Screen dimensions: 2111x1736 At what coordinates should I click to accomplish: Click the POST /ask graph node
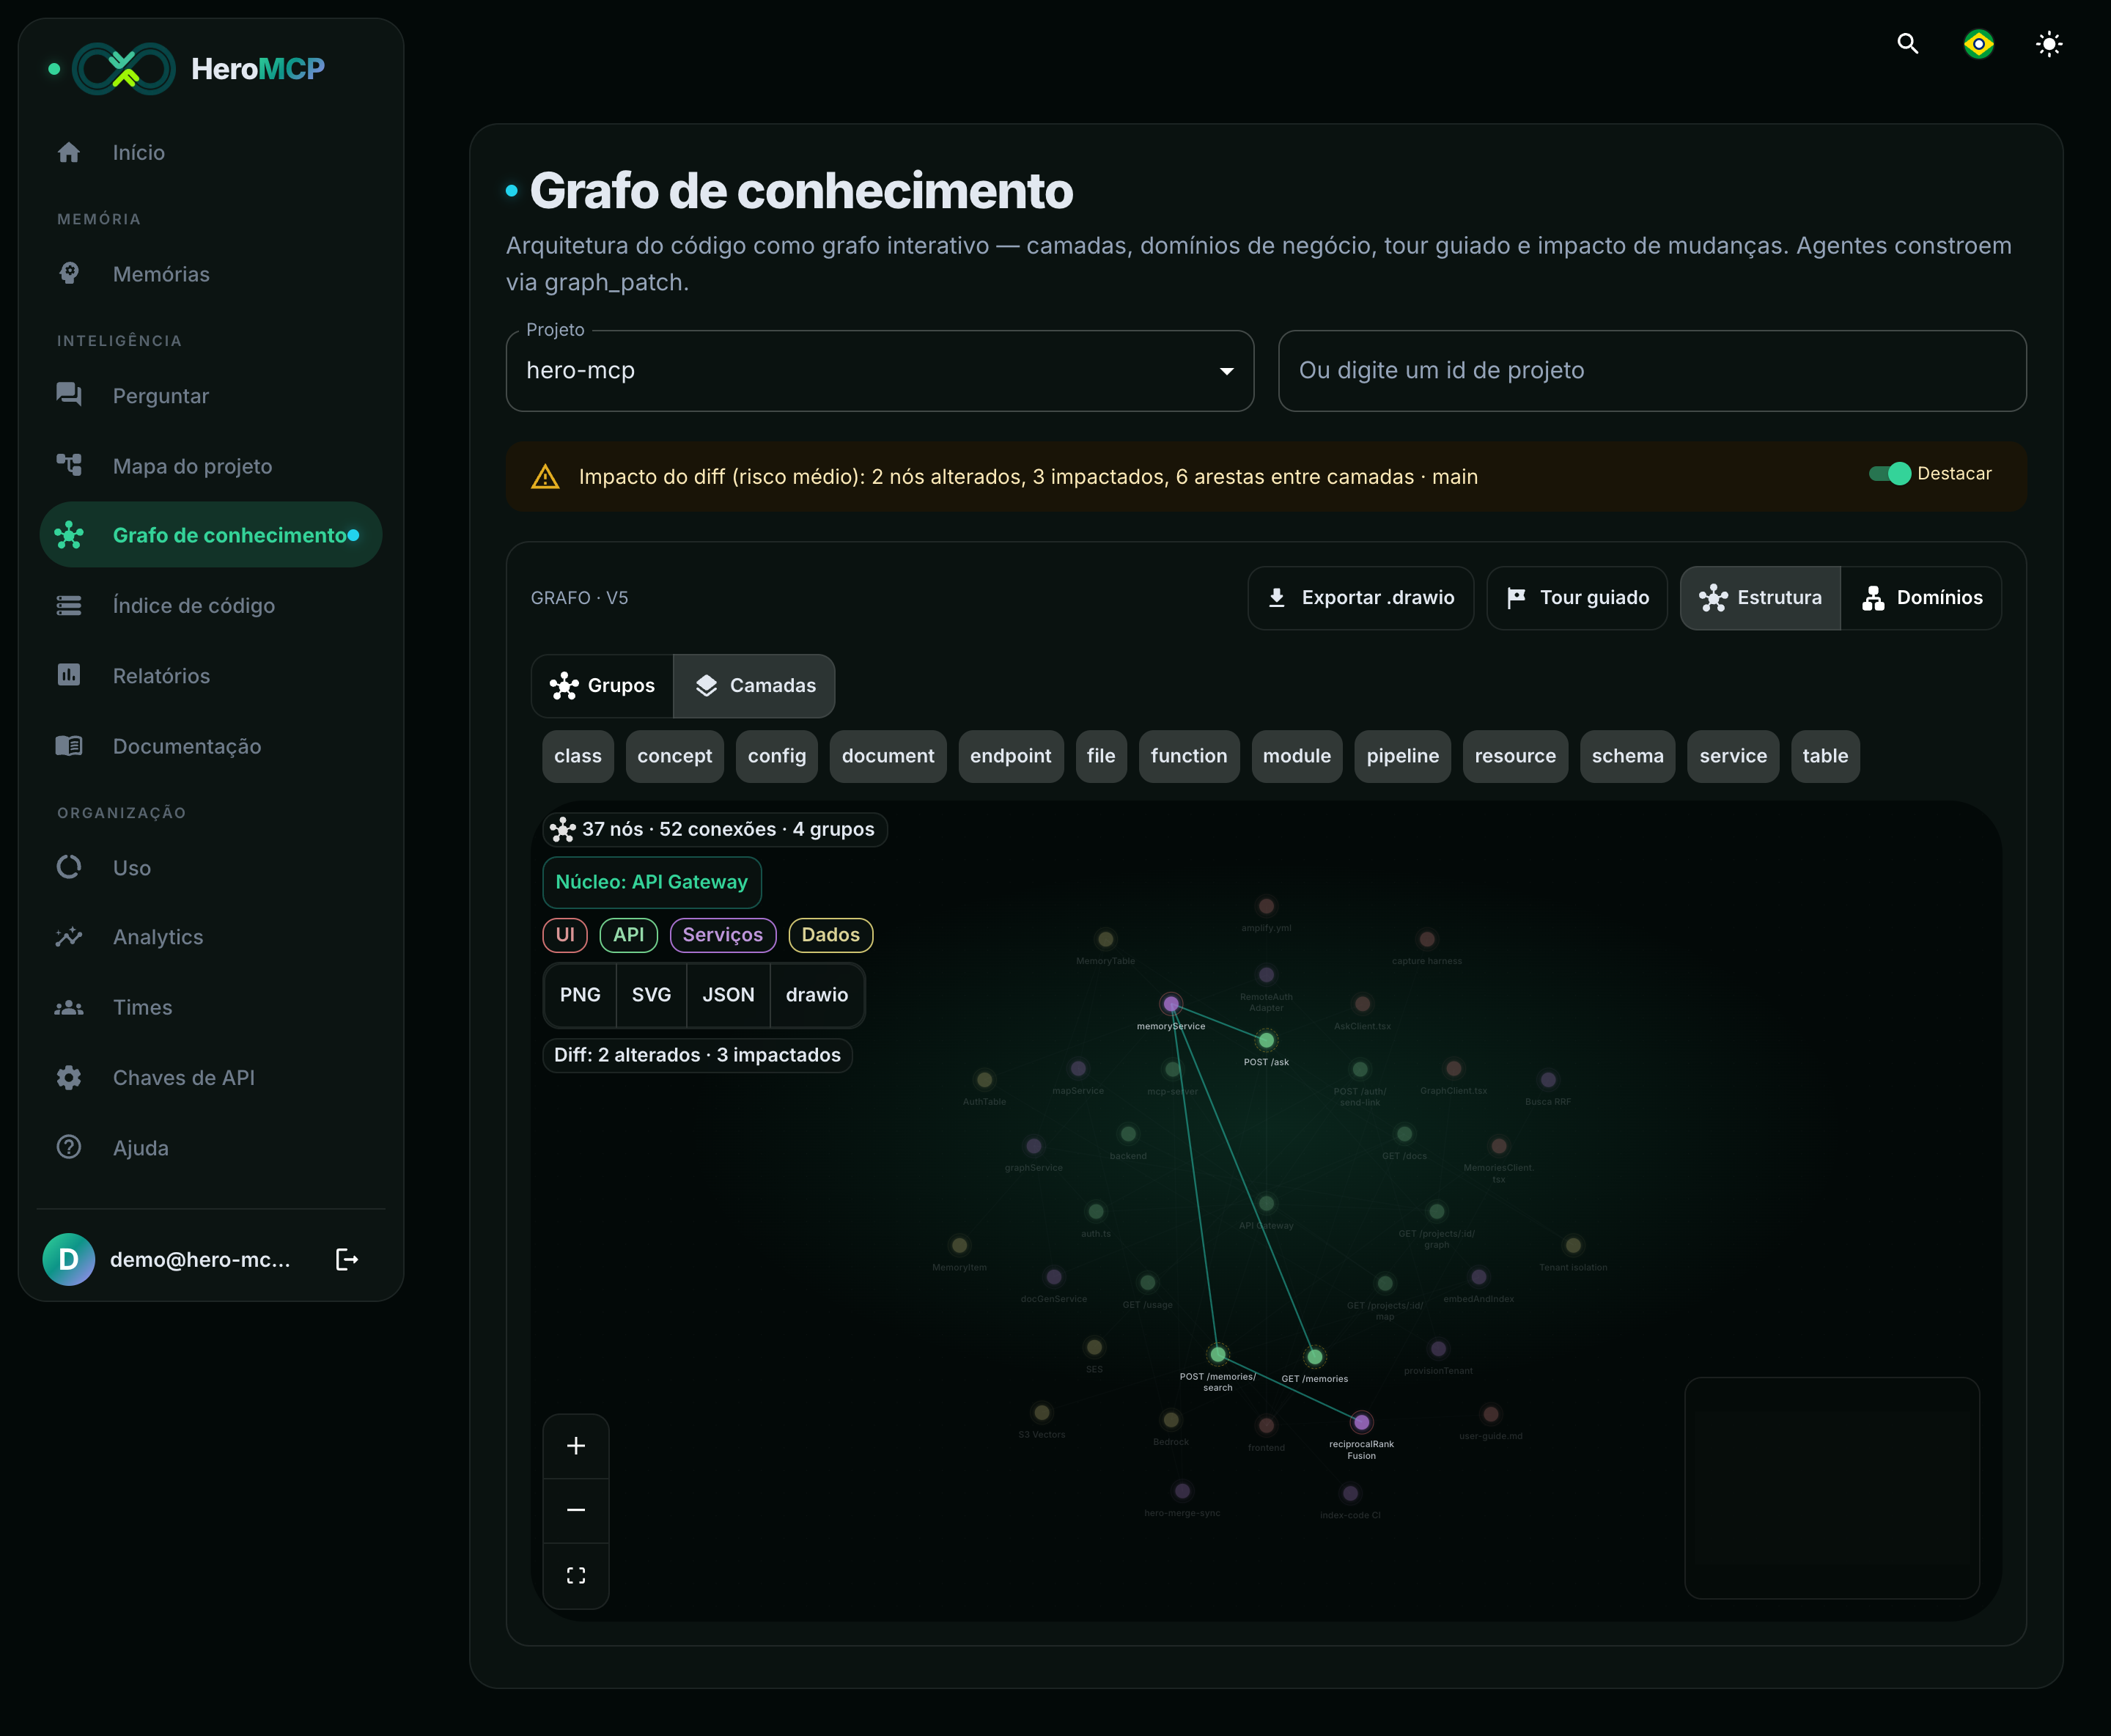click(x=1266, y=1041)
